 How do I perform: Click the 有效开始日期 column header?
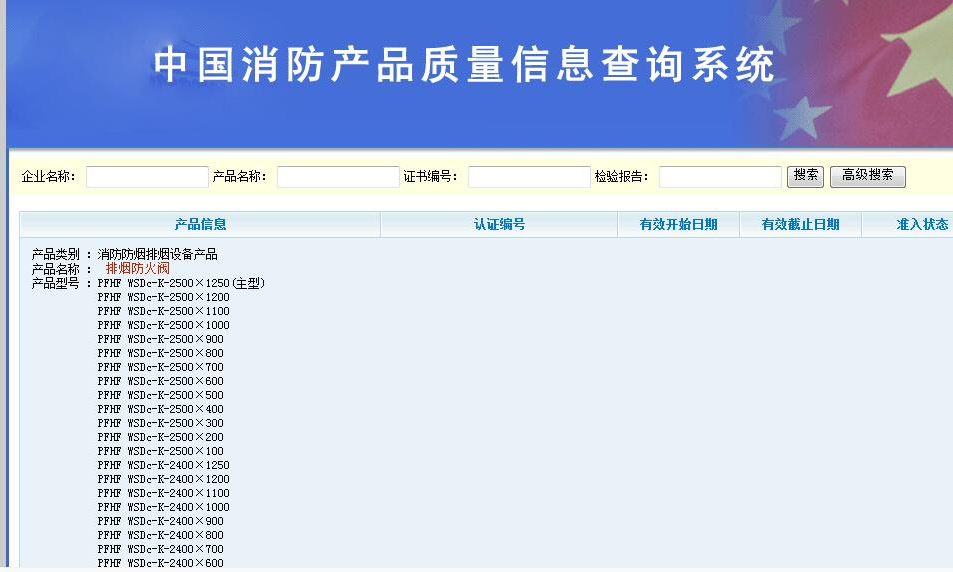(678, 225)
